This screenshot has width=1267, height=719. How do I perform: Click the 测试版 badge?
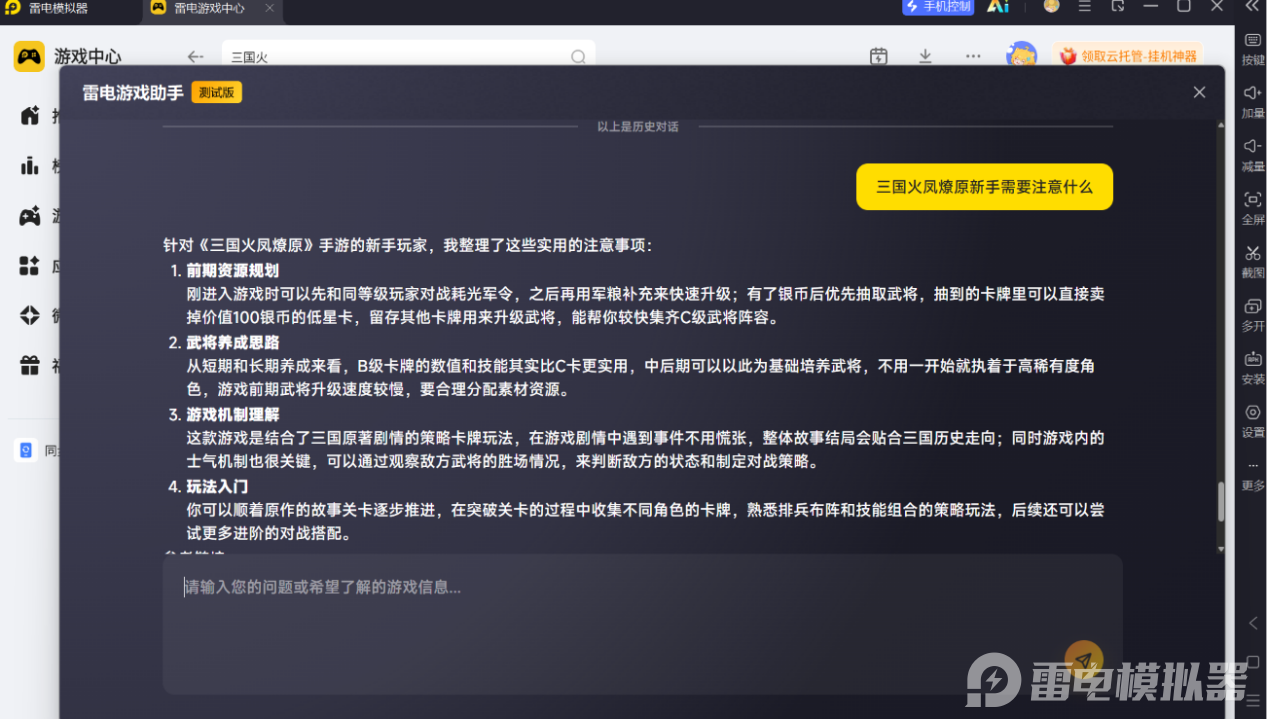click(x=217, y=93)
